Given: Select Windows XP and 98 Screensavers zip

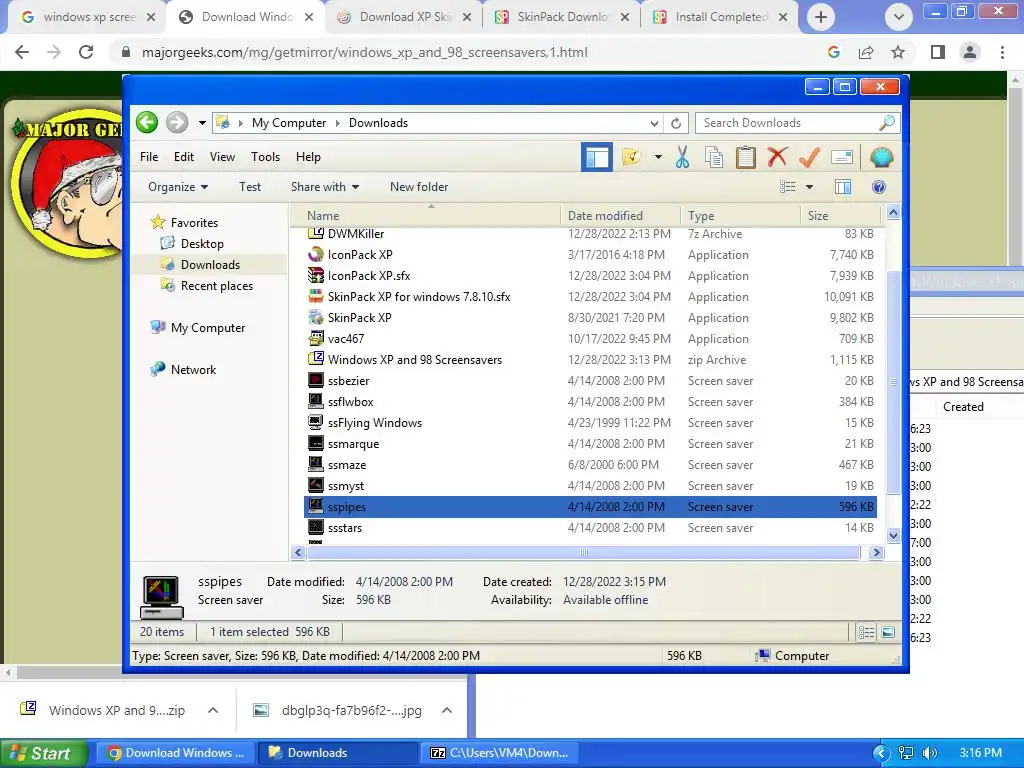Looking at the screenshot, I should (x=590, y=359).
